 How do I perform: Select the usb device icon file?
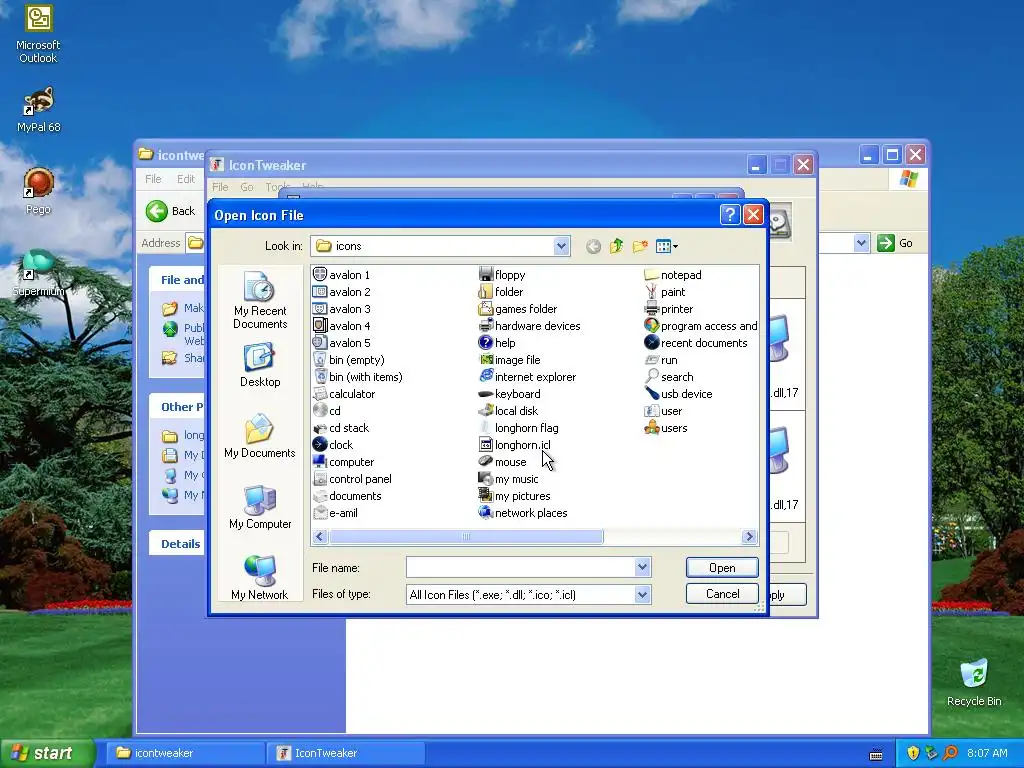pyautogui.click(x=679, y=394)
